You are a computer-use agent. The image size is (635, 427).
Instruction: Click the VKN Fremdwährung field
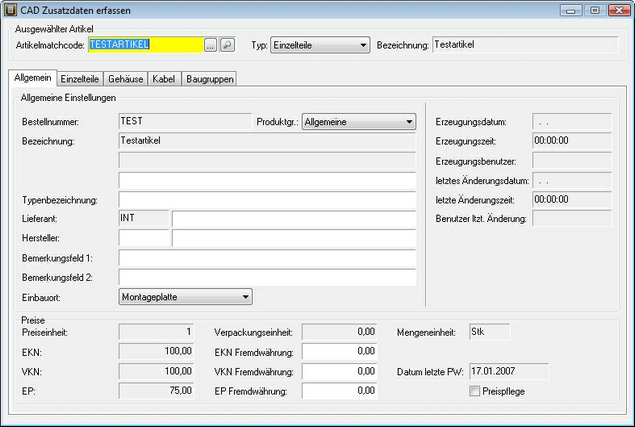pos(339,371)
